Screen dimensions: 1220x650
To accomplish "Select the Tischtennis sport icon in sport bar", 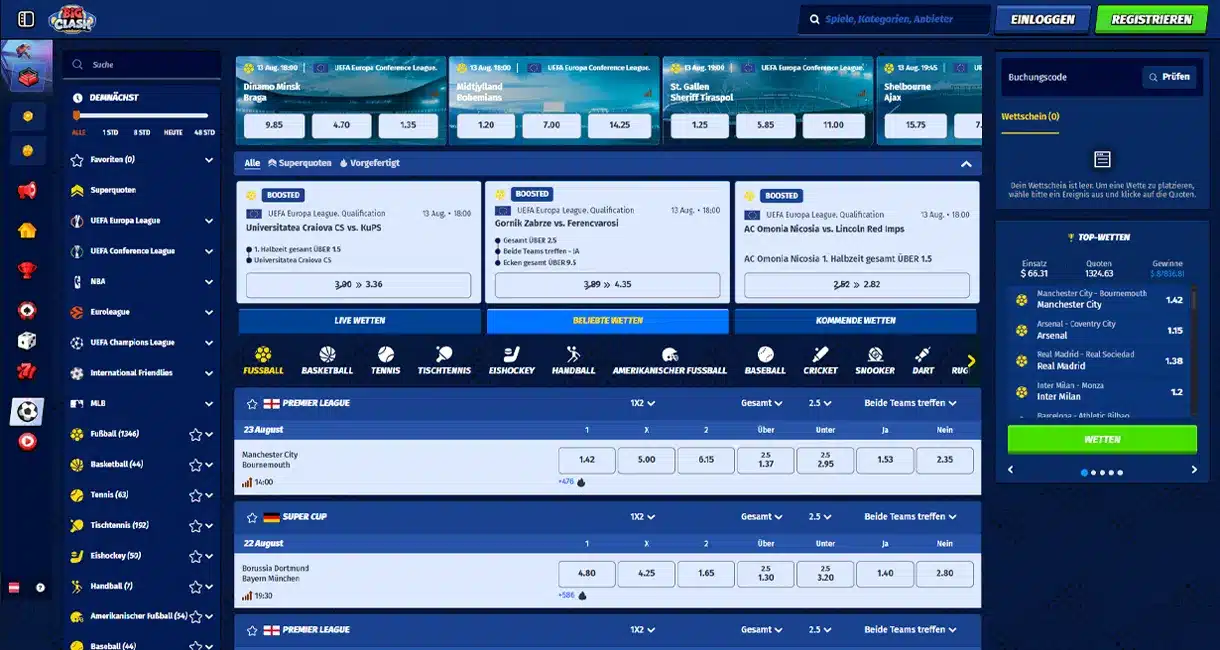I will pos(443,355).
